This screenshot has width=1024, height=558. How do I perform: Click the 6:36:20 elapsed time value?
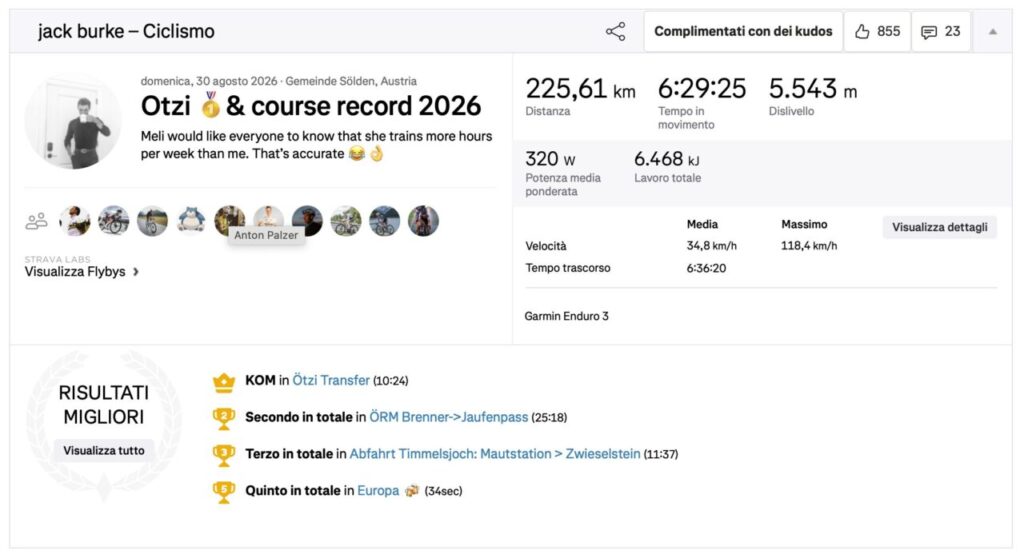point(706,268)
